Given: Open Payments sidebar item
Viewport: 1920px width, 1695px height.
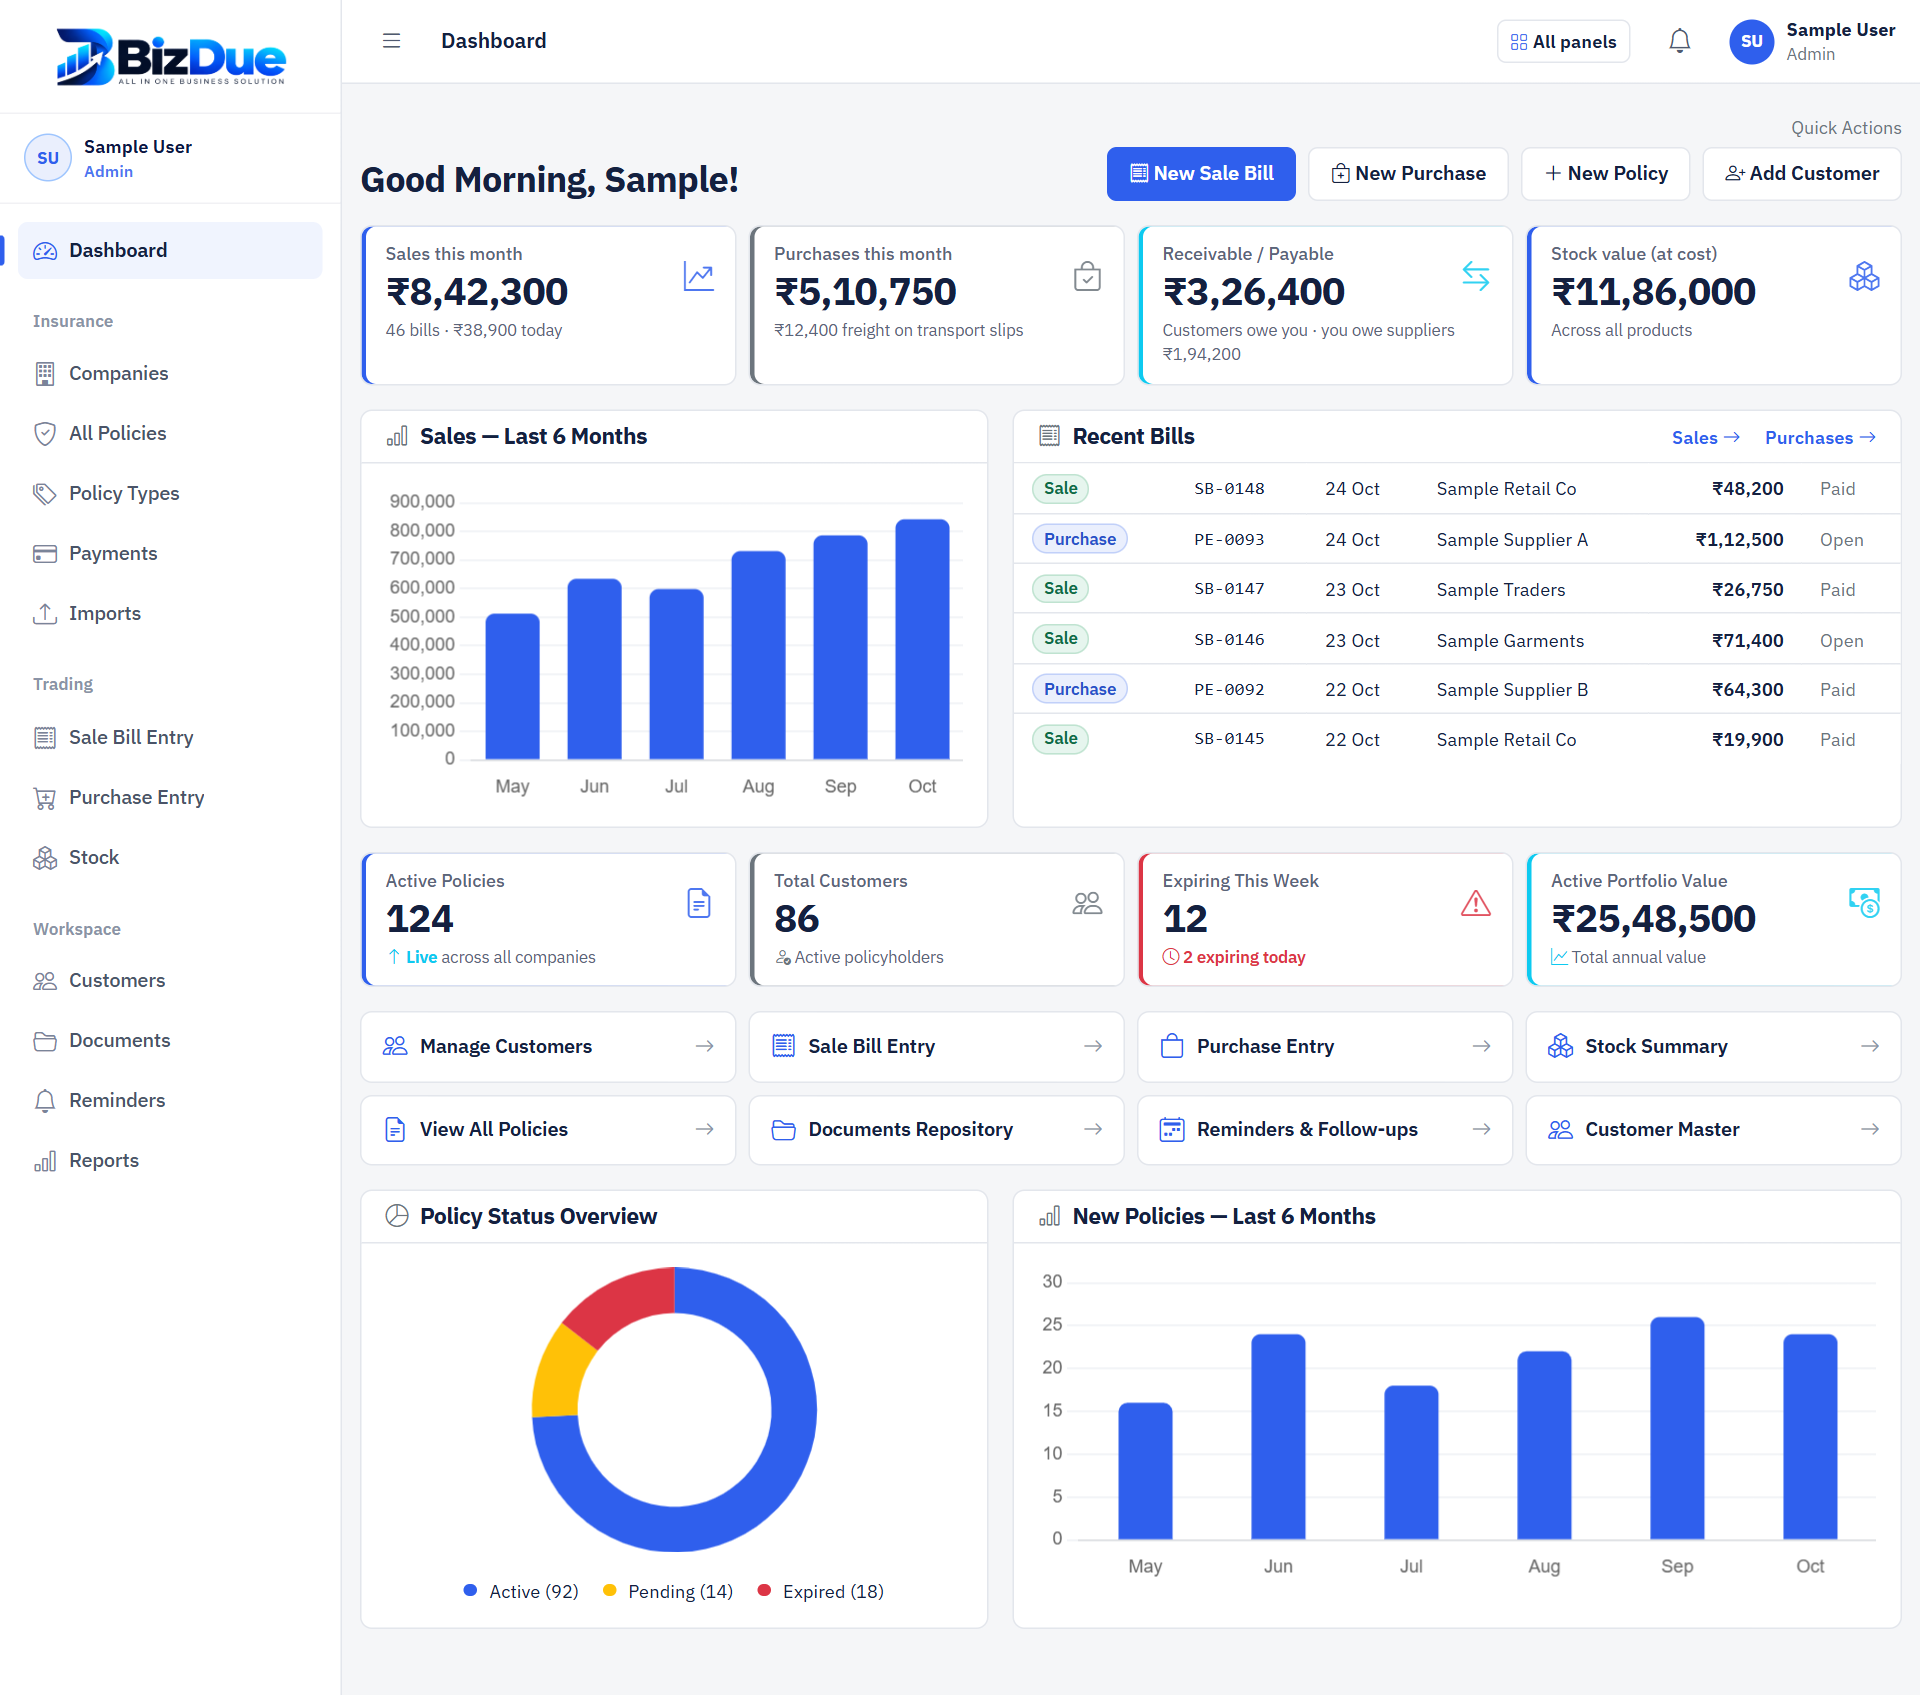Looking at the screenshot, I should pos(170,553).
